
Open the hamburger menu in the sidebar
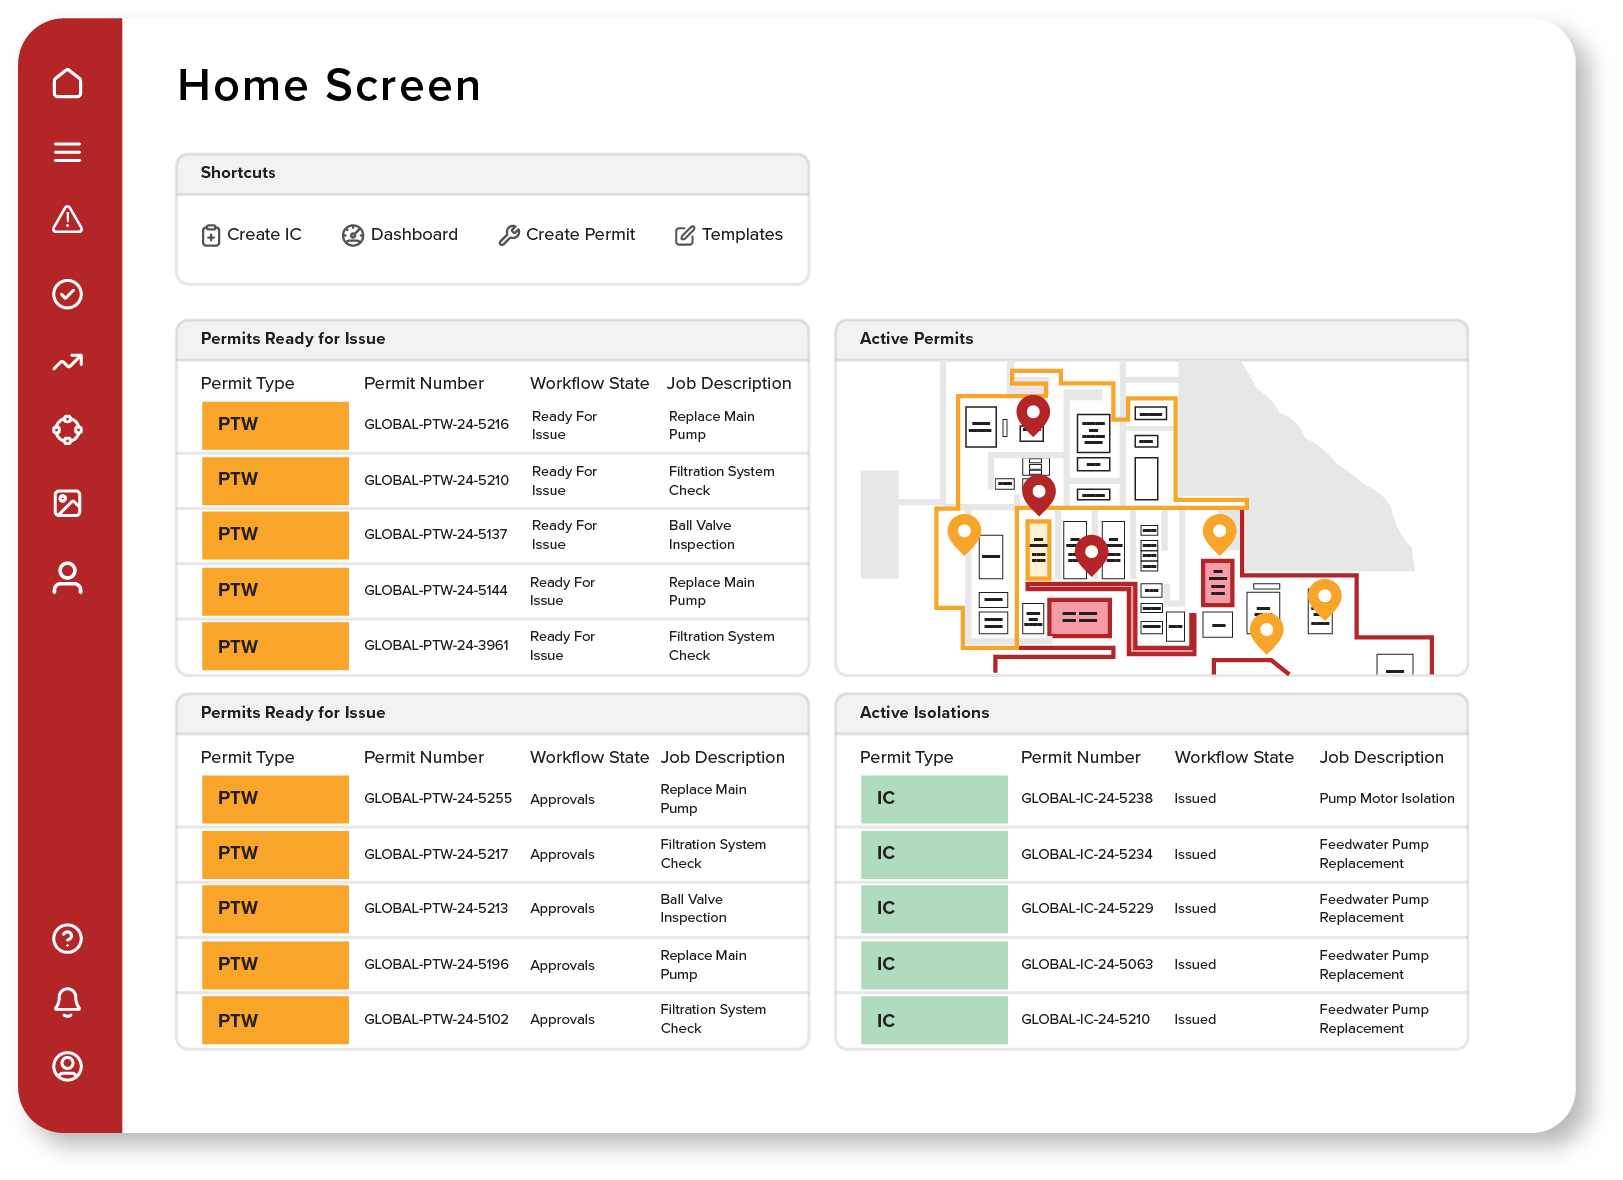[x=67, y=152]
